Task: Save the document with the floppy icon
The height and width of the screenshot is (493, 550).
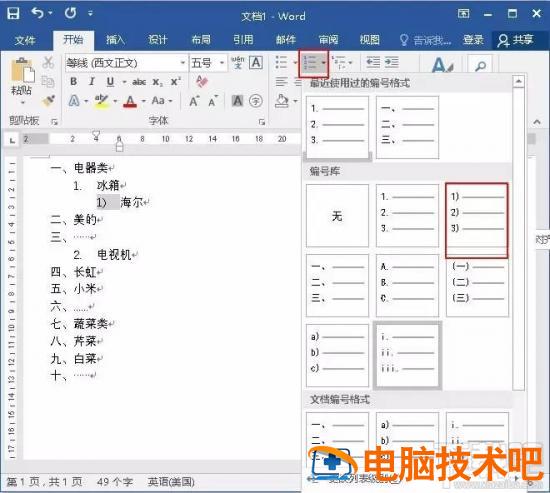Action: (x=13, y=13)
